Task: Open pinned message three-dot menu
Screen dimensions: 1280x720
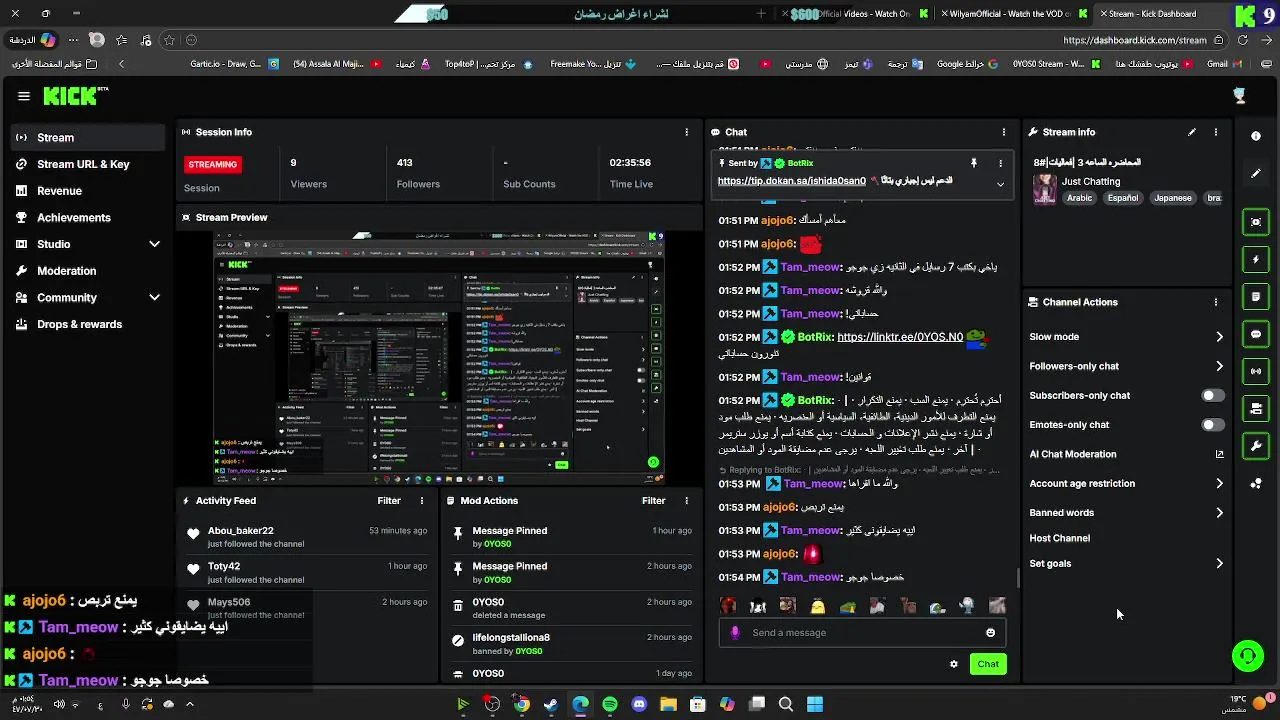Action: [x=1000, y=163]
